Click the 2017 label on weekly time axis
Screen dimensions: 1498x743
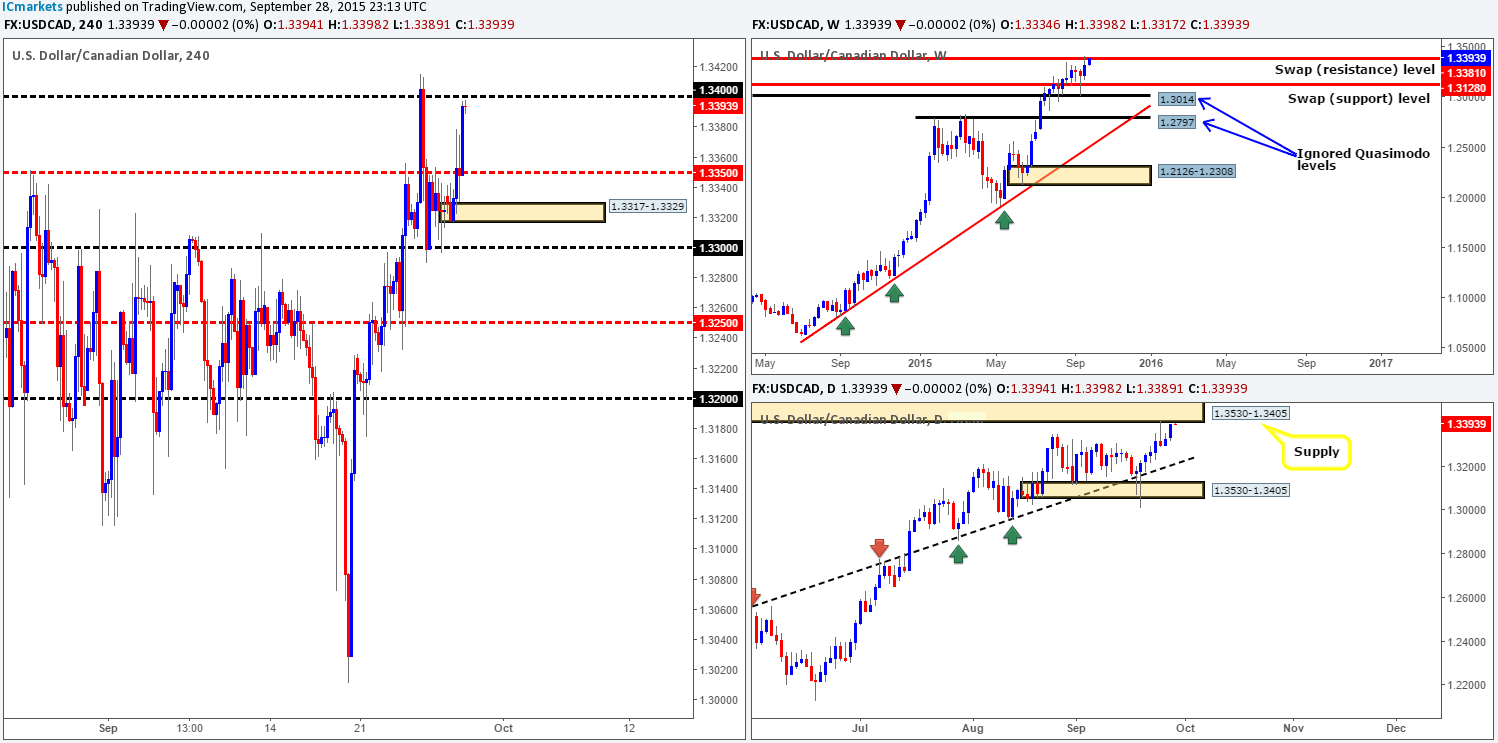tap(1380, 363)
